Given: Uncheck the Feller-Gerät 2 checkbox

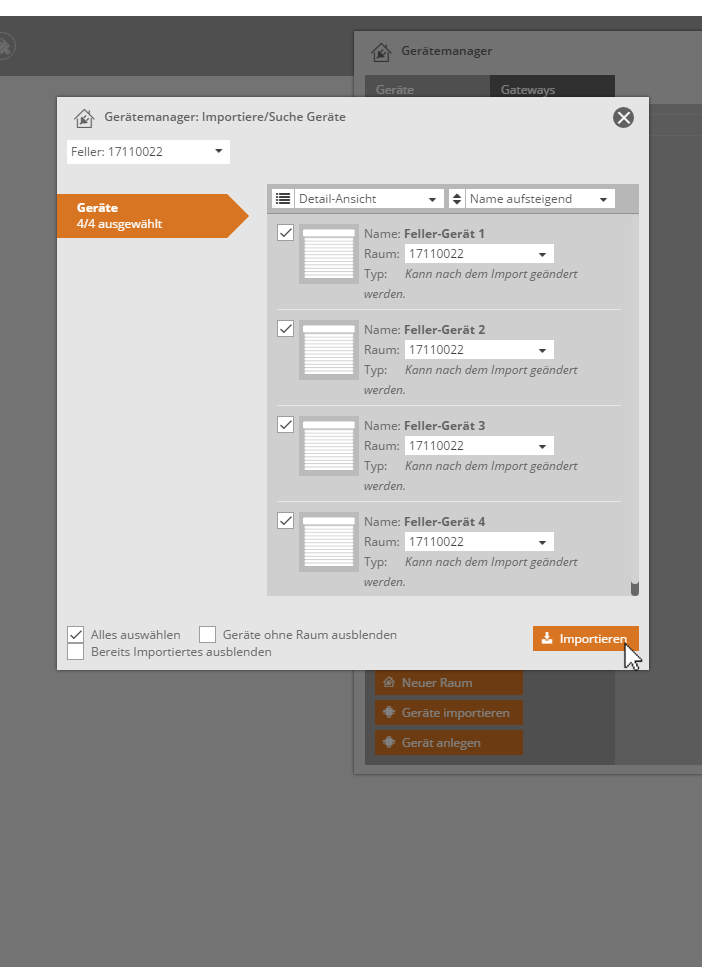Looking at the screenshot, I should click(x=285, y=328).
